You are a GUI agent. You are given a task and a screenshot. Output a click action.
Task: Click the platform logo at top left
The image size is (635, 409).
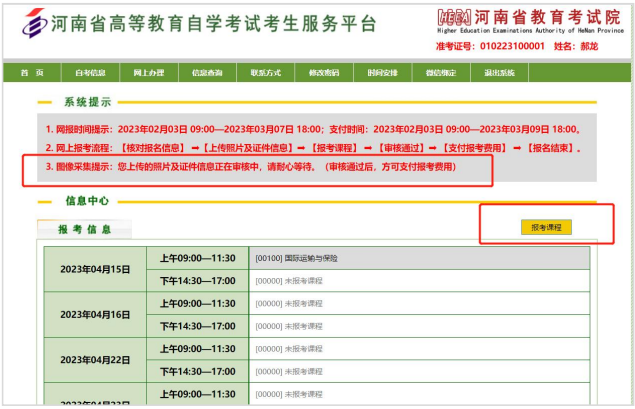click(29, 23)
